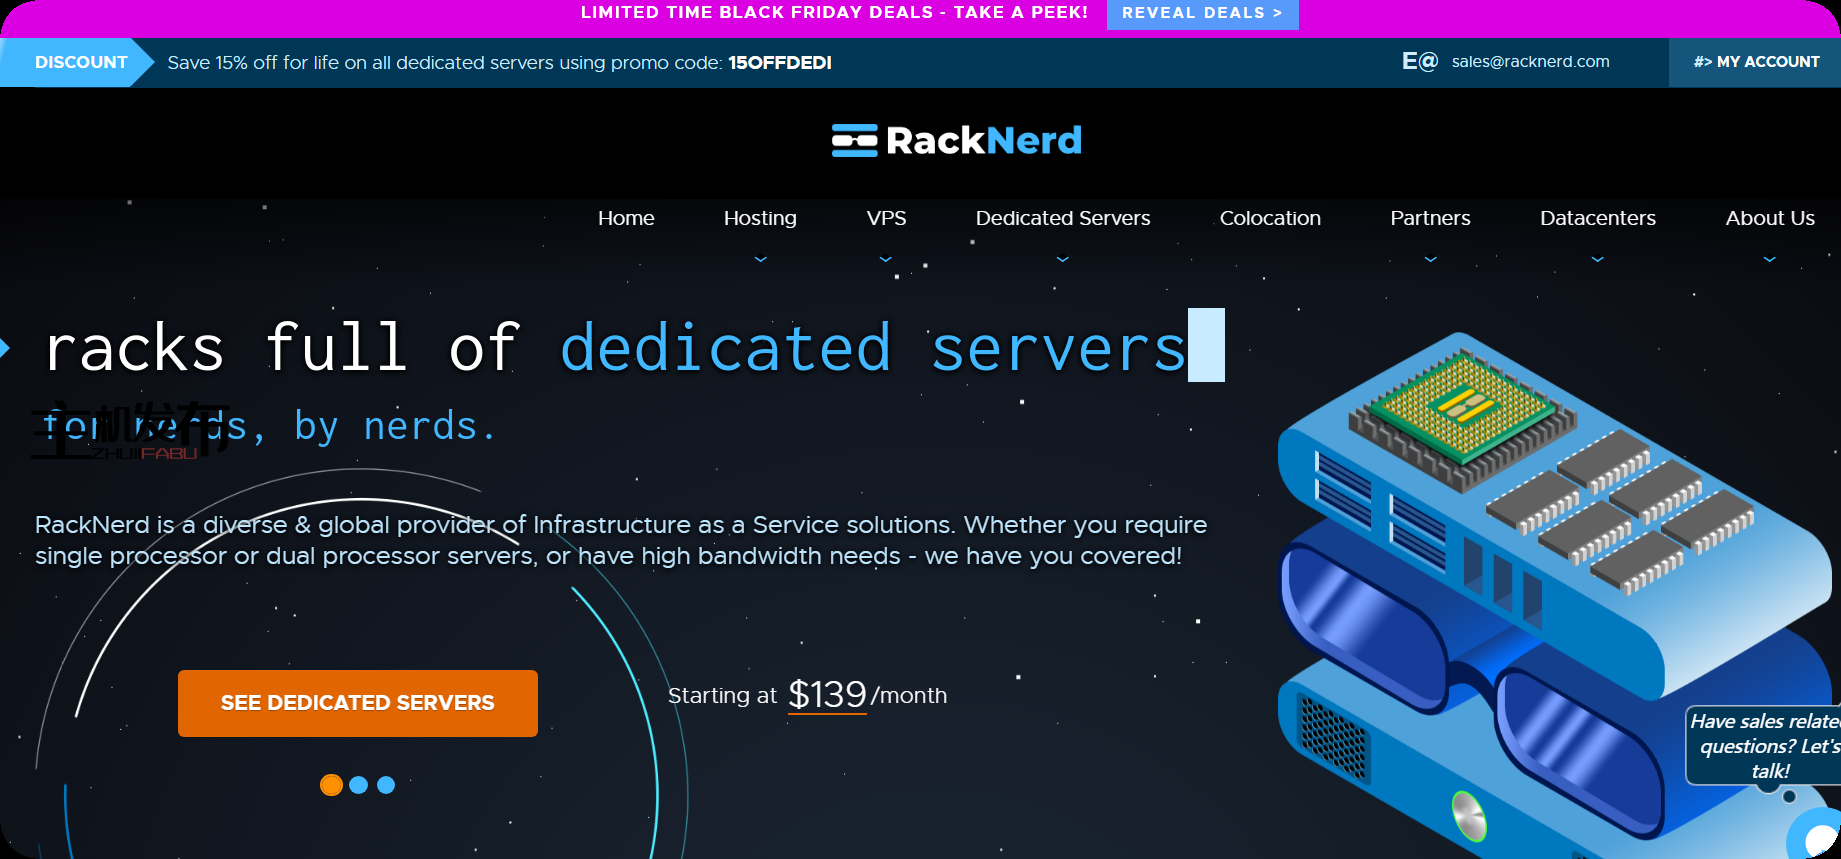Click the left slider arrow icon
Image resolution: width=1841 pixels, height=859 pixels.
click(5, 348)
